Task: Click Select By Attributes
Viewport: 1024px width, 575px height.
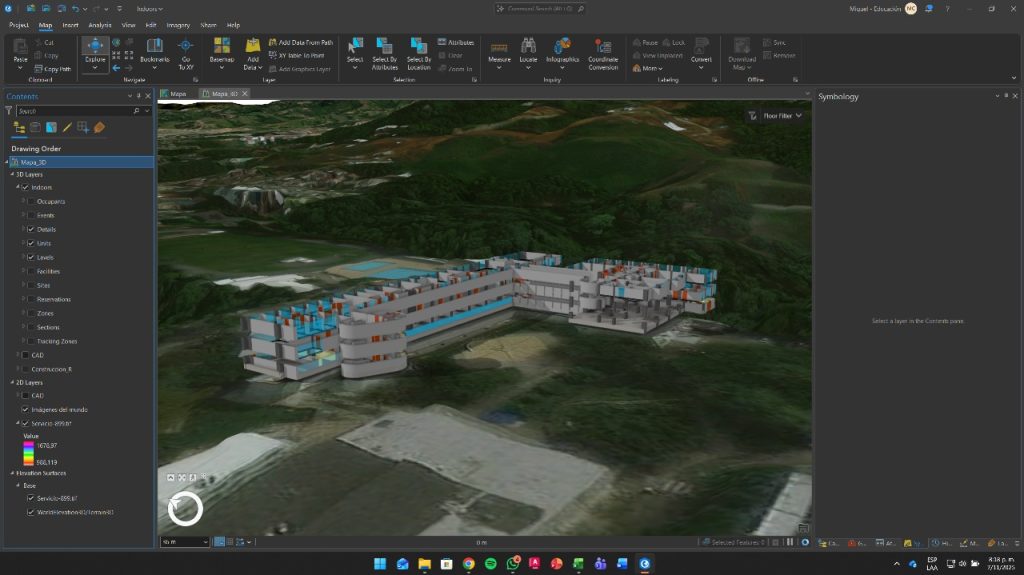Action: click(x=385, y=47)
